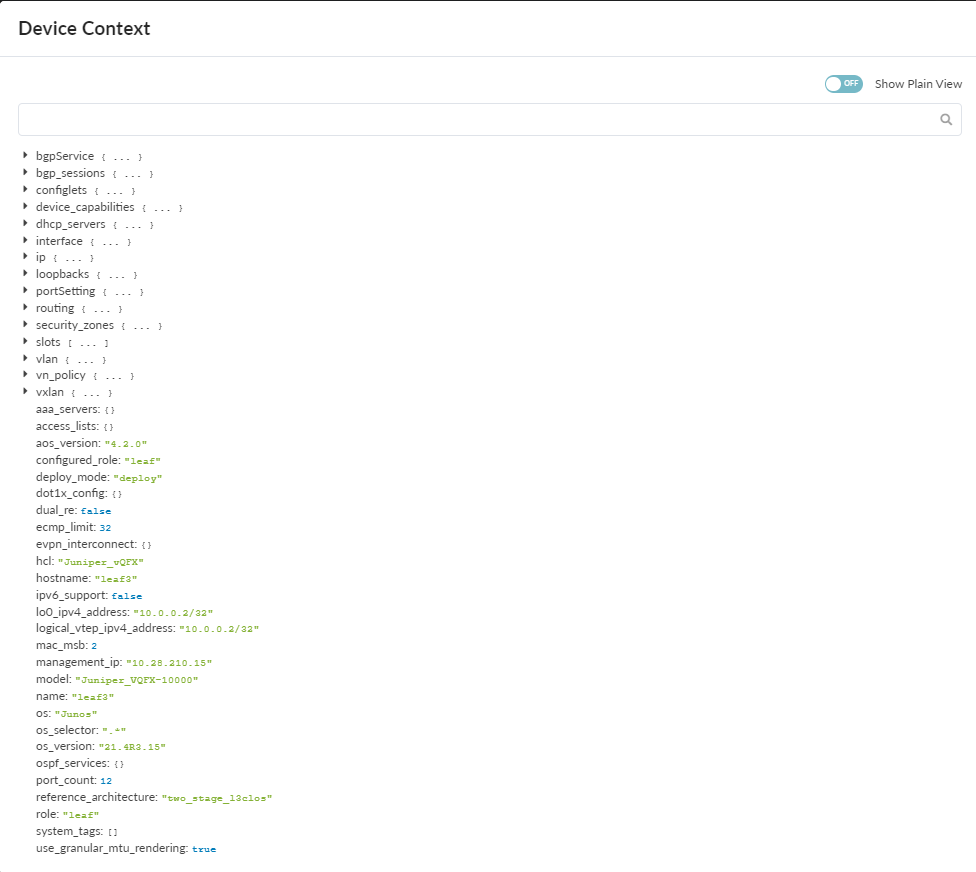Expand the security_zones node
Viewport: 976px width, 872px height.
click(26, 325)
